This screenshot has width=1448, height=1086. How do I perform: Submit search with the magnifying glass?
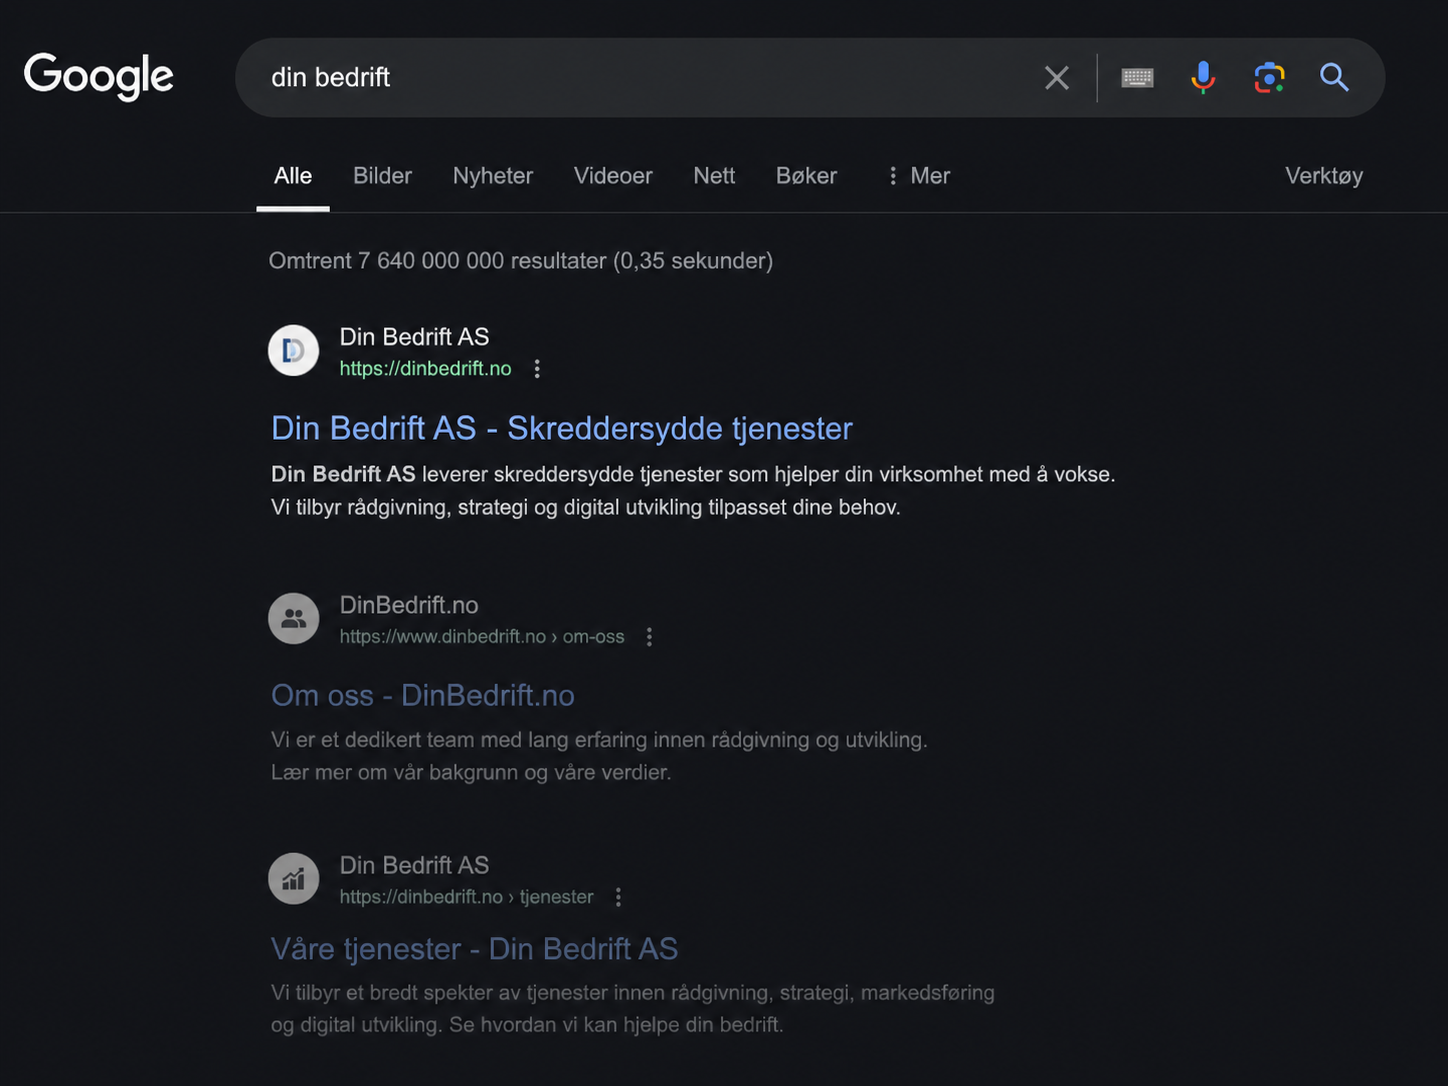click(1334, 77)
